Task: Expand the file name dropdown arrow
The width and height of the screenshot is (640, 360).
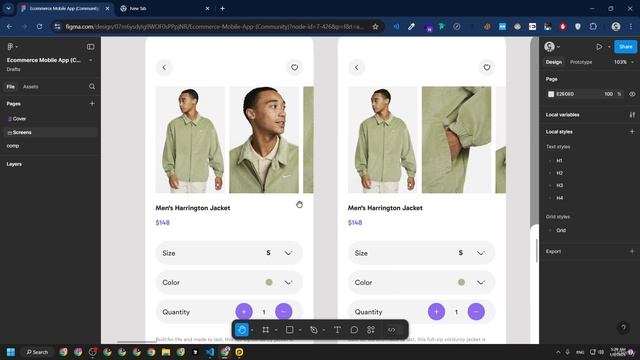Action: (91, 60)
